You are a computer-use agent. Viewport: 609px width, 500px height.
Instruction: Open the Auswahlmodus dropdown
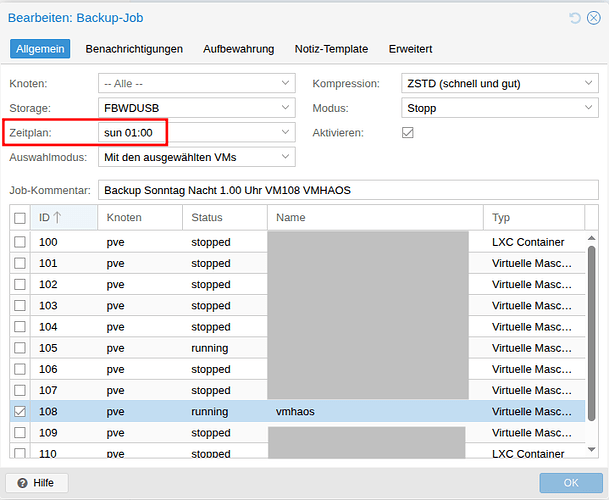(285, 157)
